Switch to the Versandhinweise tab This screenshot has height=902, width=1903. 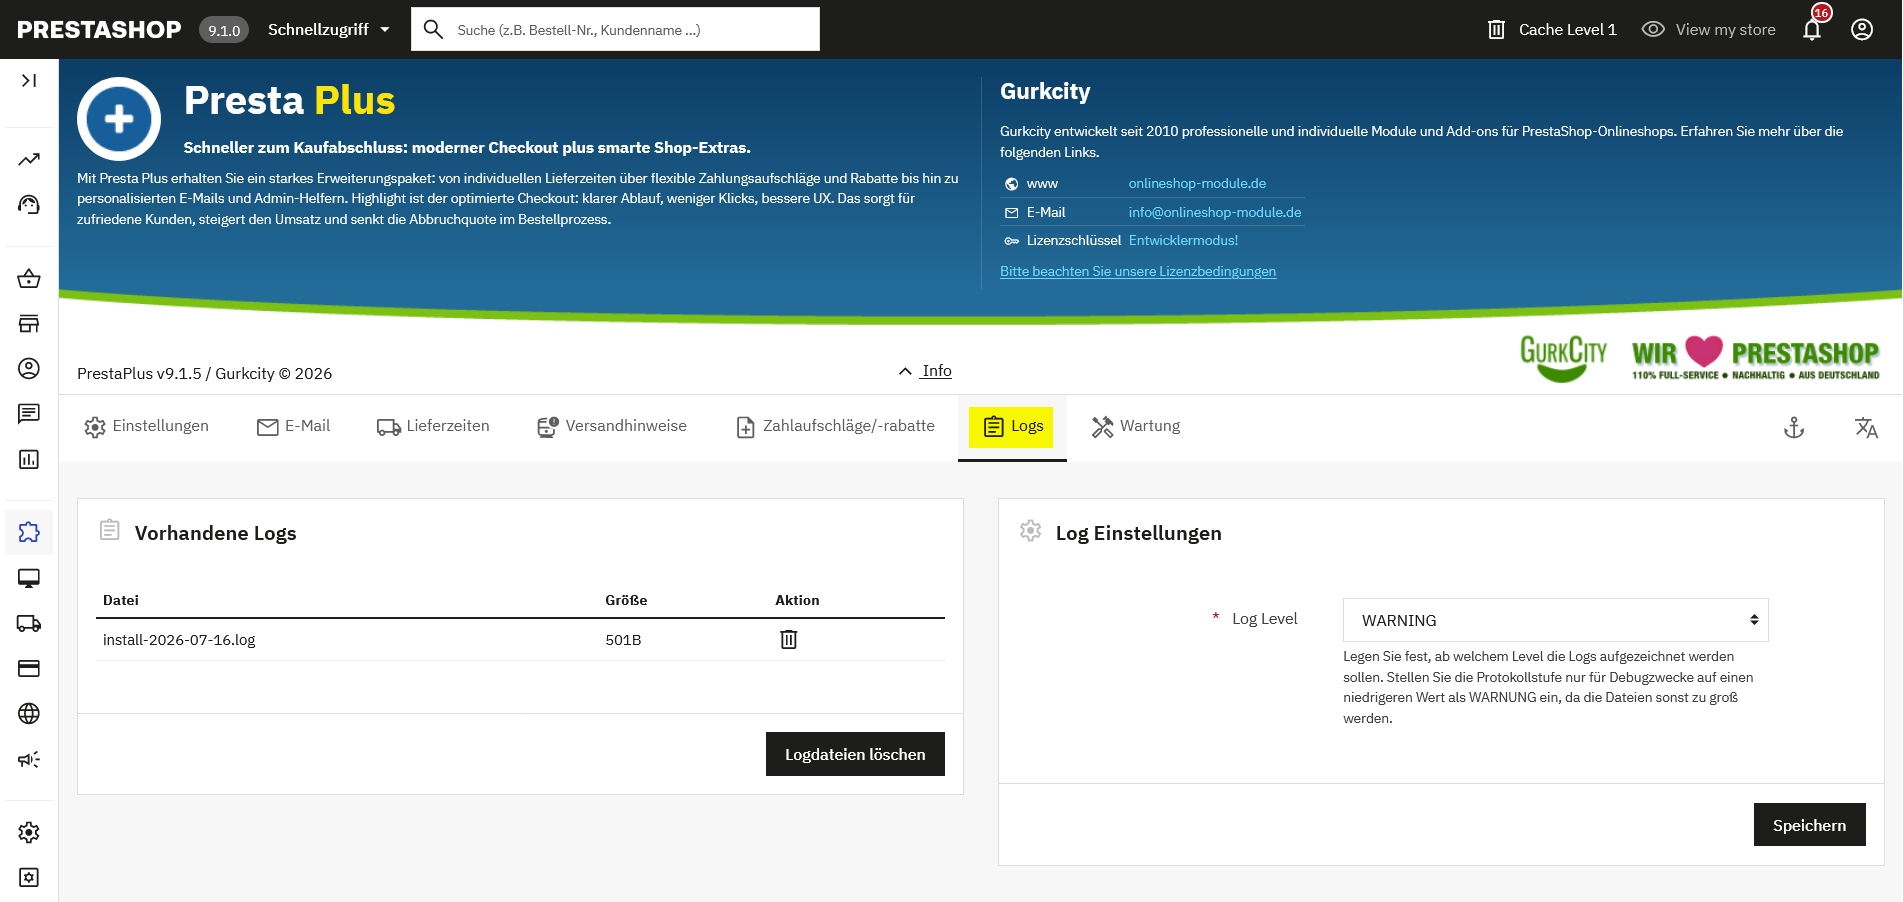pyautogui.click(x=612, y=427)
